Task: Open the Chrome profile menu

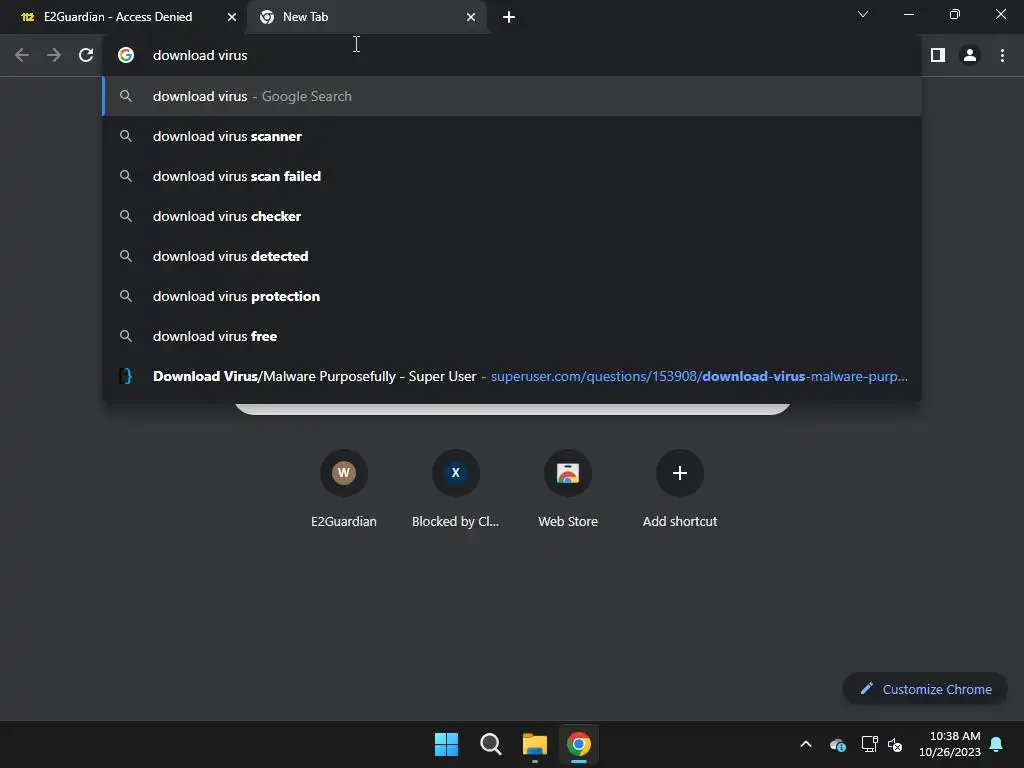Action: click(970, 56)
